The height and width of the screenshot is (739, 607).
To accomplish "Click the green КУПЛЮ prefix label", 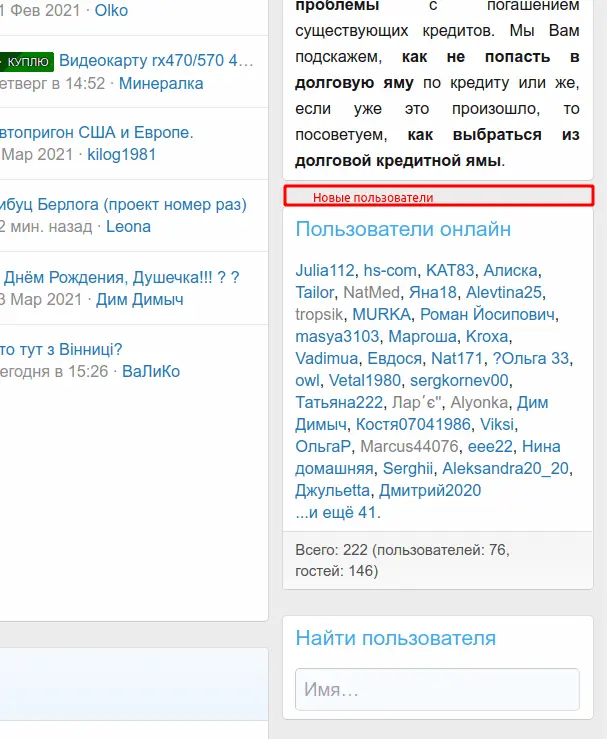I will coord(27,62).
